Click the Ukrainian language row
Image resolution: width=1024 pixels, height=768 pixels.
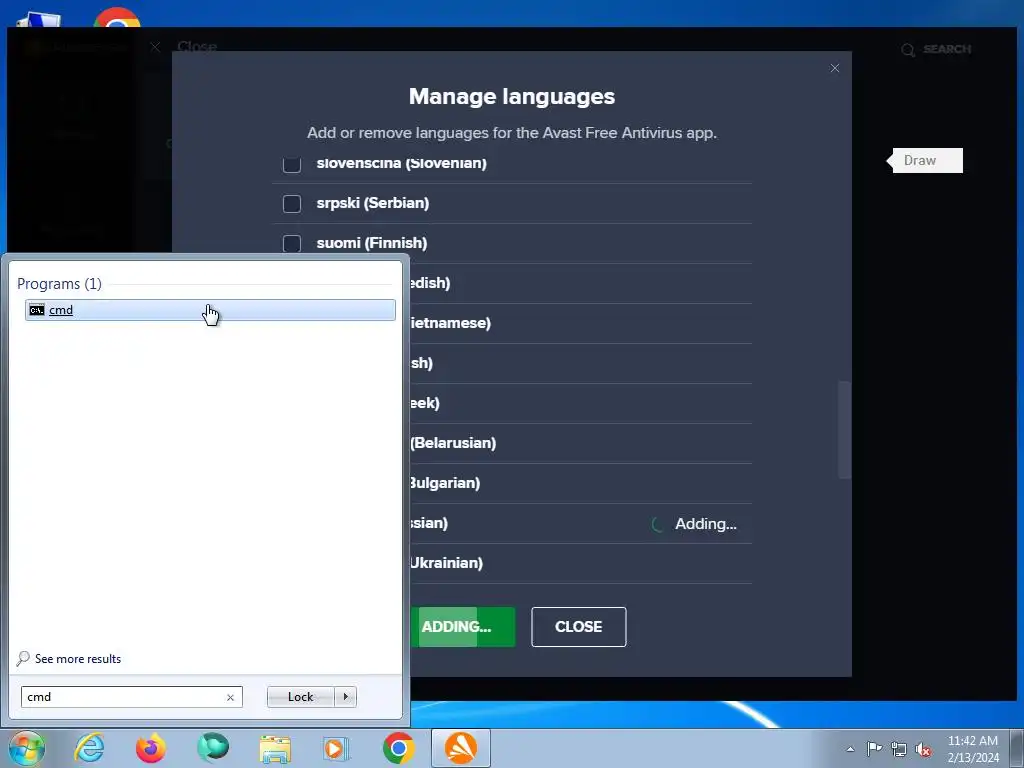tap(581, 563)
